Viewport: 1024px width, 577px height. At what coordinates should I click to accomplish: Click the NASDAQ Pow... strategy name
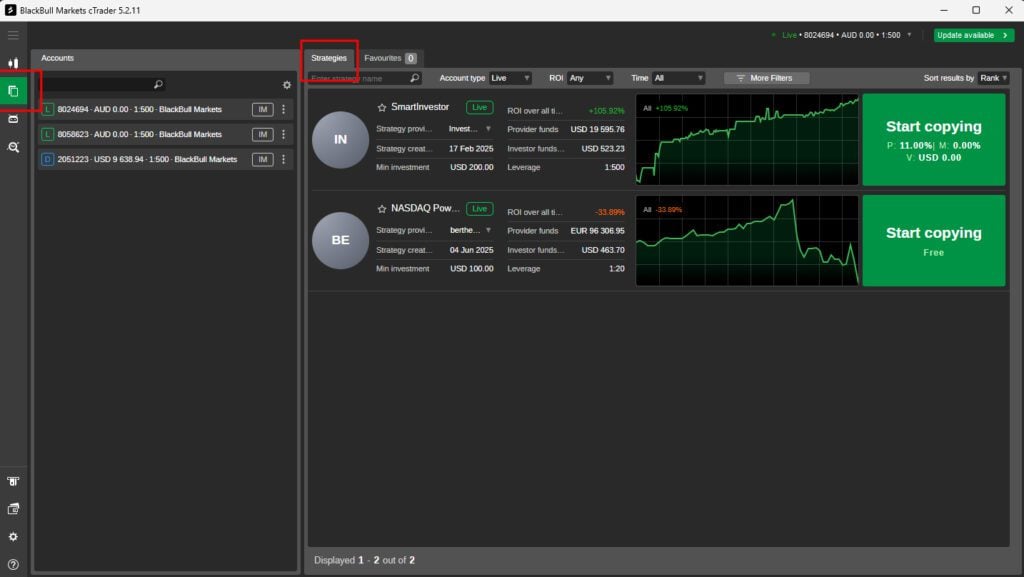click(x=425, y=208)
